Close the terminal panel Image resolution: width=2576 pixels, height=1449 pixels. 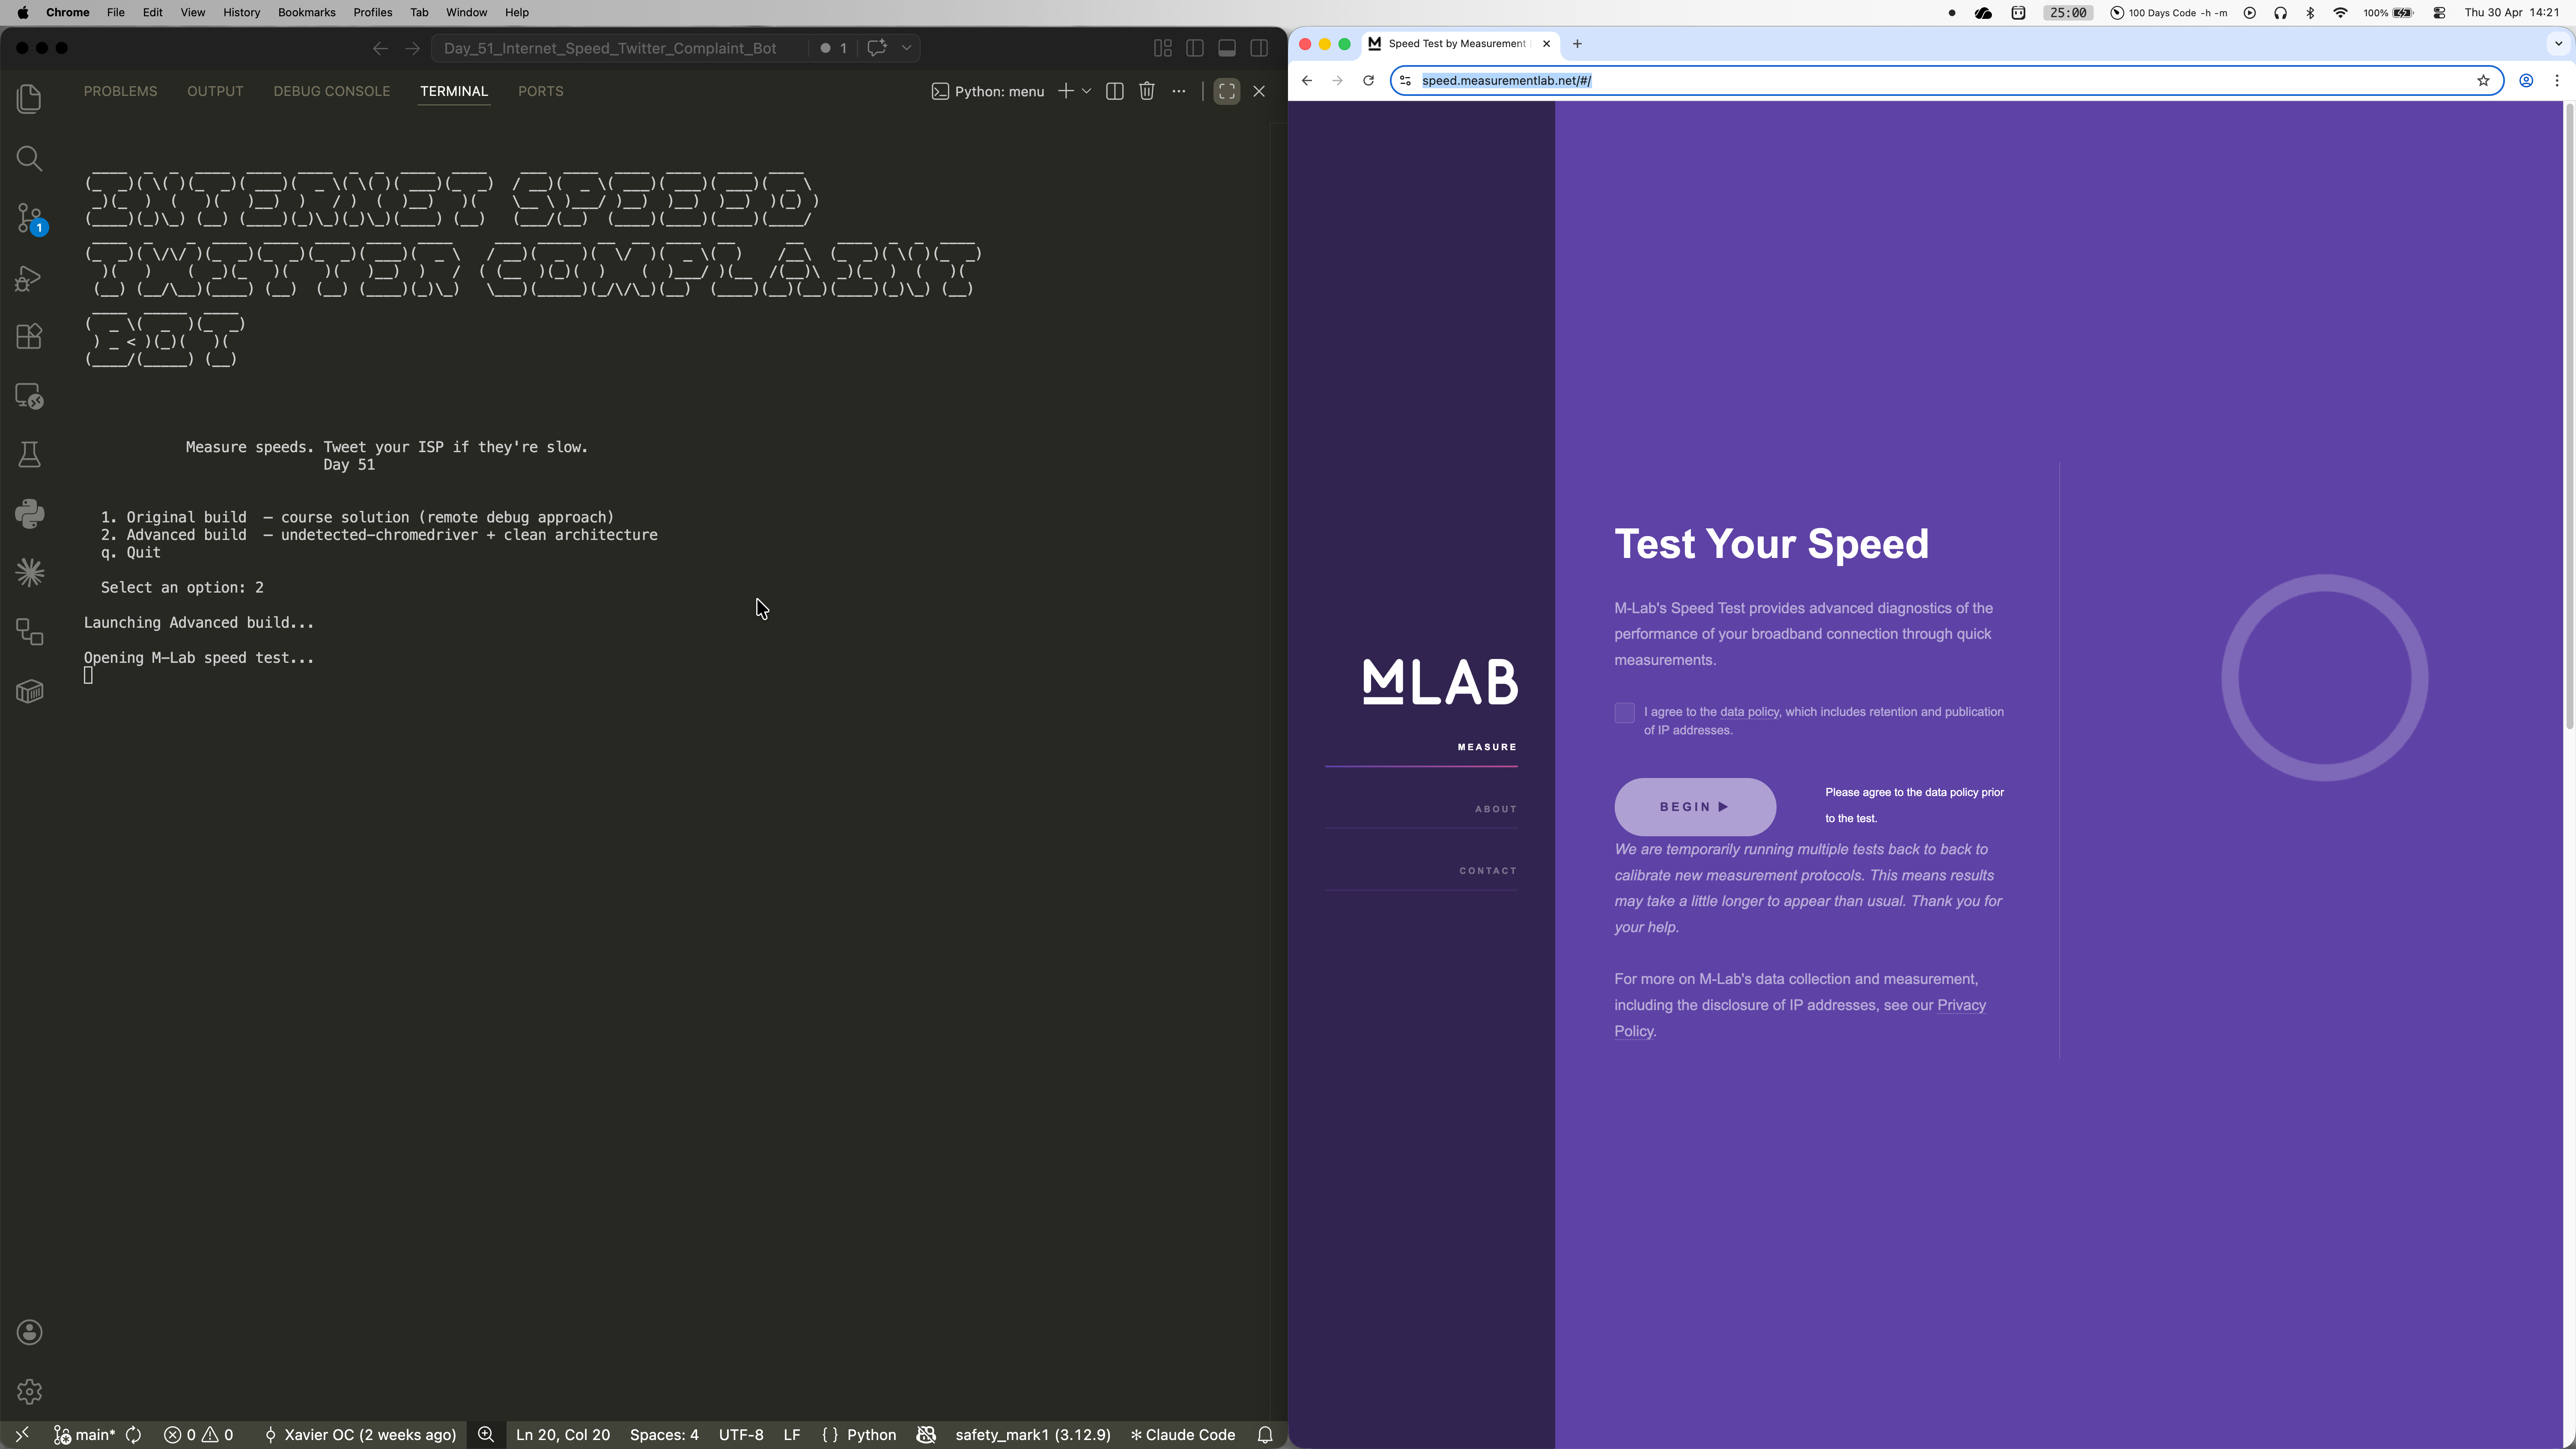1259,91
